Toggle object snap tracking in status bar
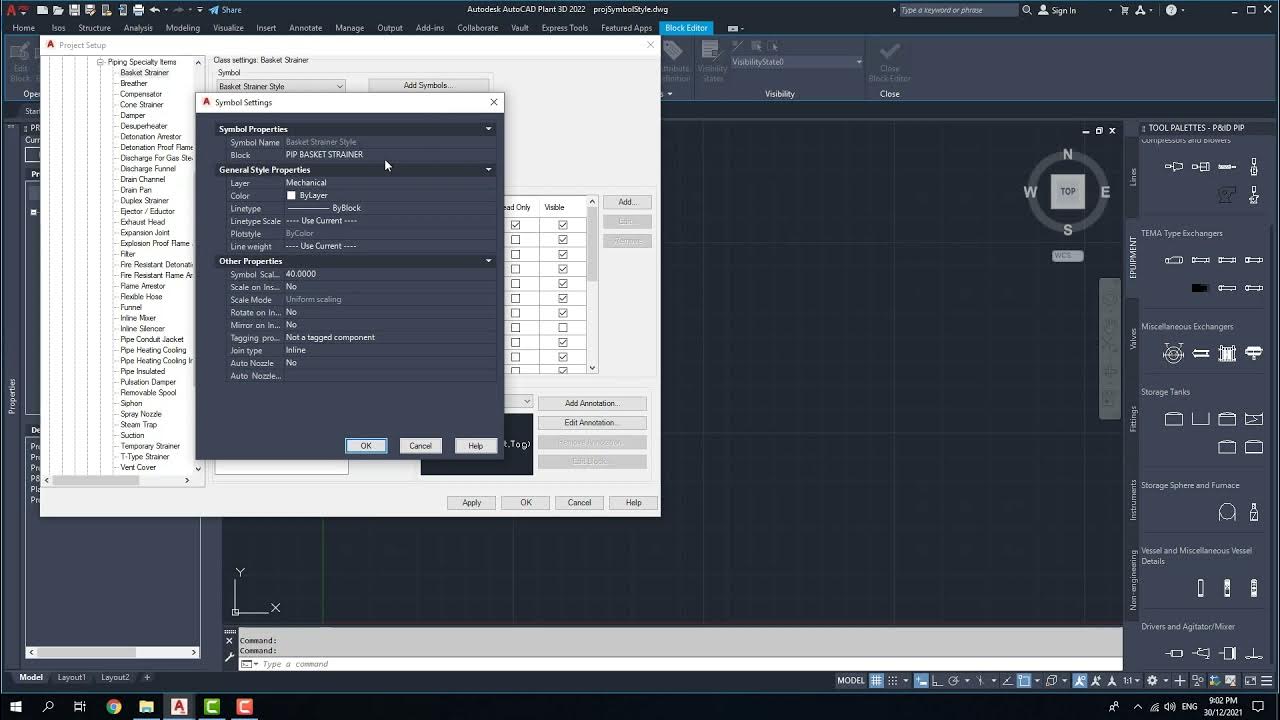The height and width of the screenshot is (720, 1280). pyautogui.click(x=1008, y=681)
